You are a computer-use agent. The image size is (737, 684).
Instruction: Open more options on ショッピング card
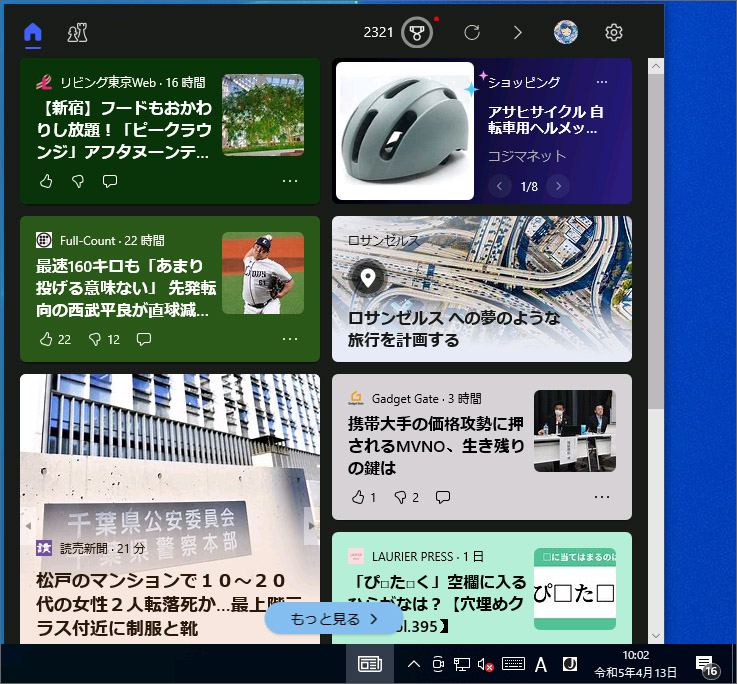point(602,82)
